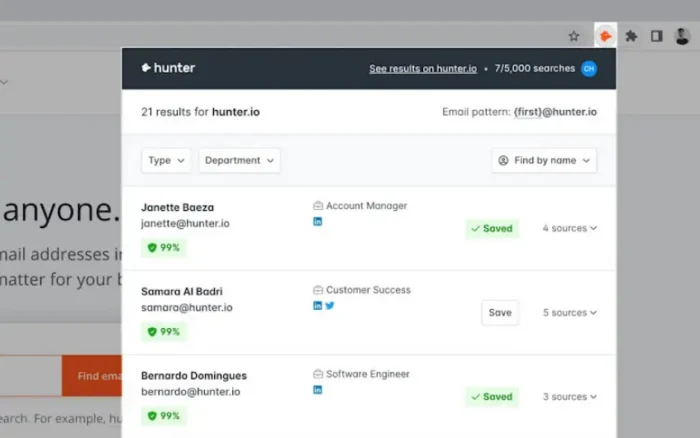700x438 pixels.
Task: Click the {first}@hunter.io email pattern
Action: click(x=555, y=112)
